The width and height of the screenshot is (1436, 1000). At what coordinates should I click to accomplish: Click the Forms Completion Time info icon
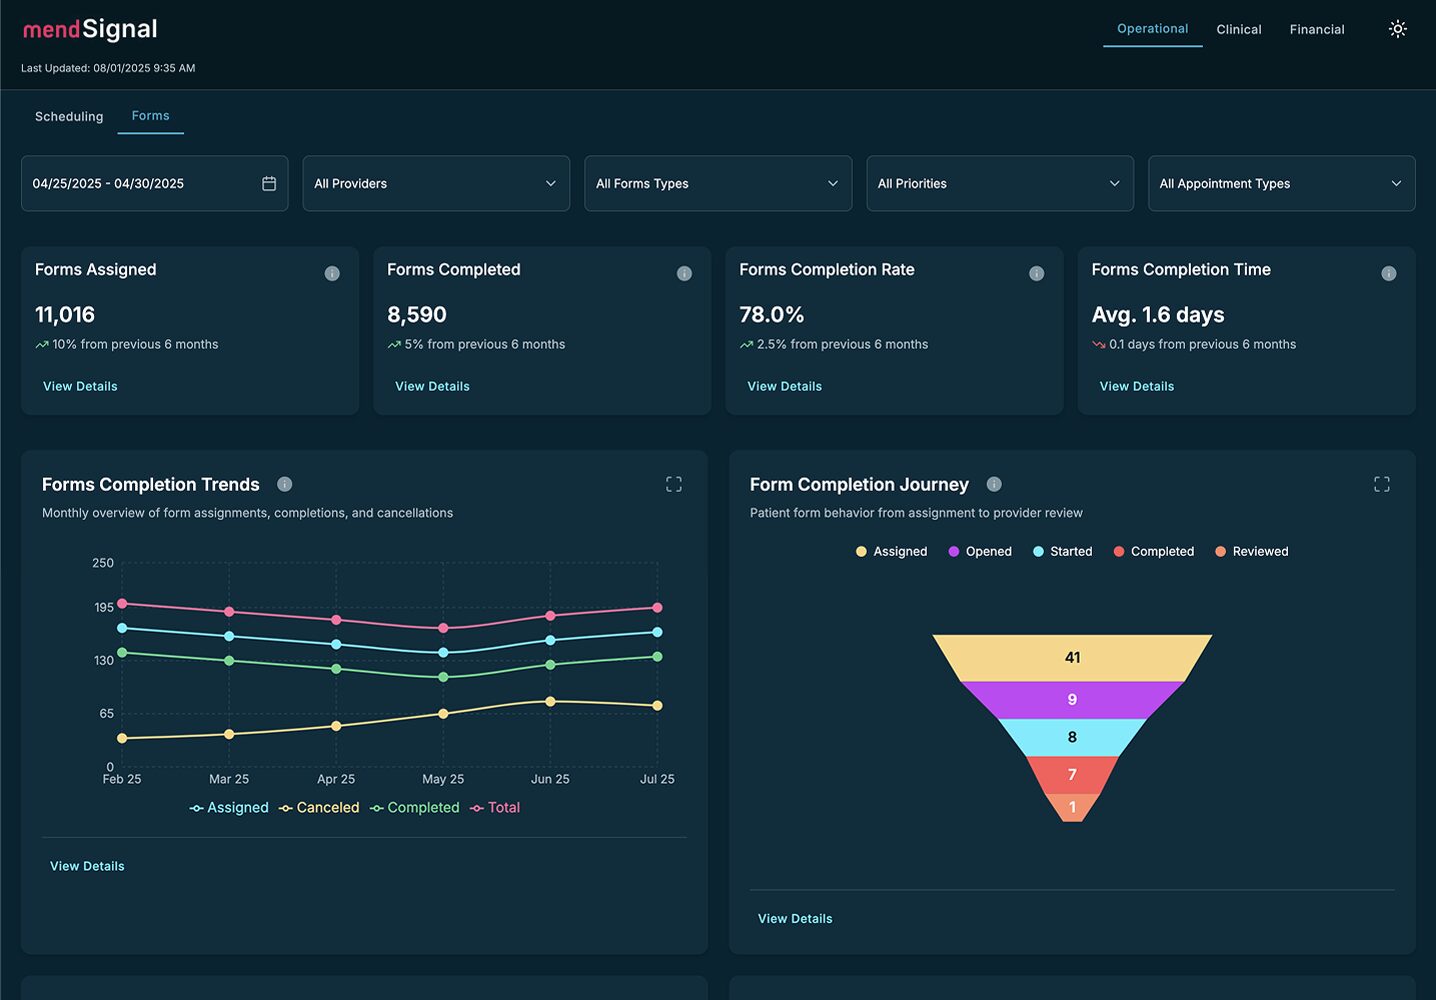(x=1388, y=274)
